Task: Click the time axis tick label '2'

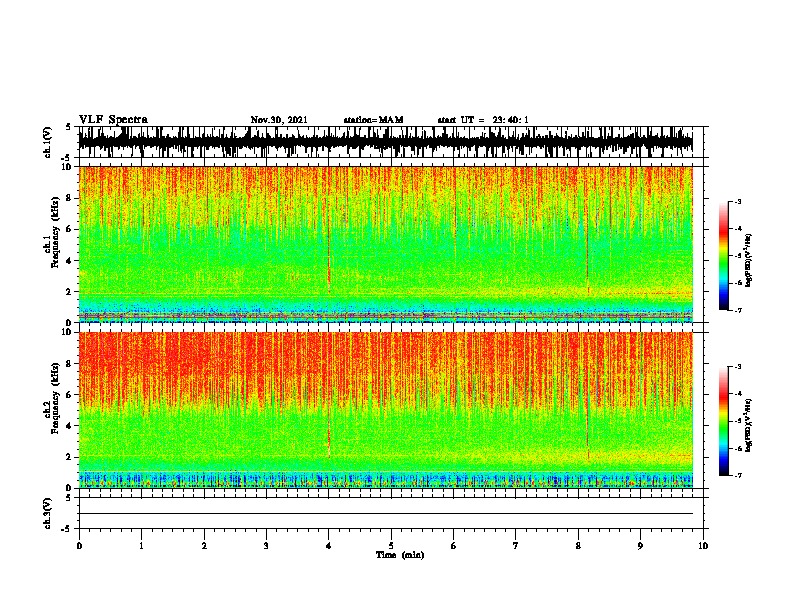Action: click(204, 546)
